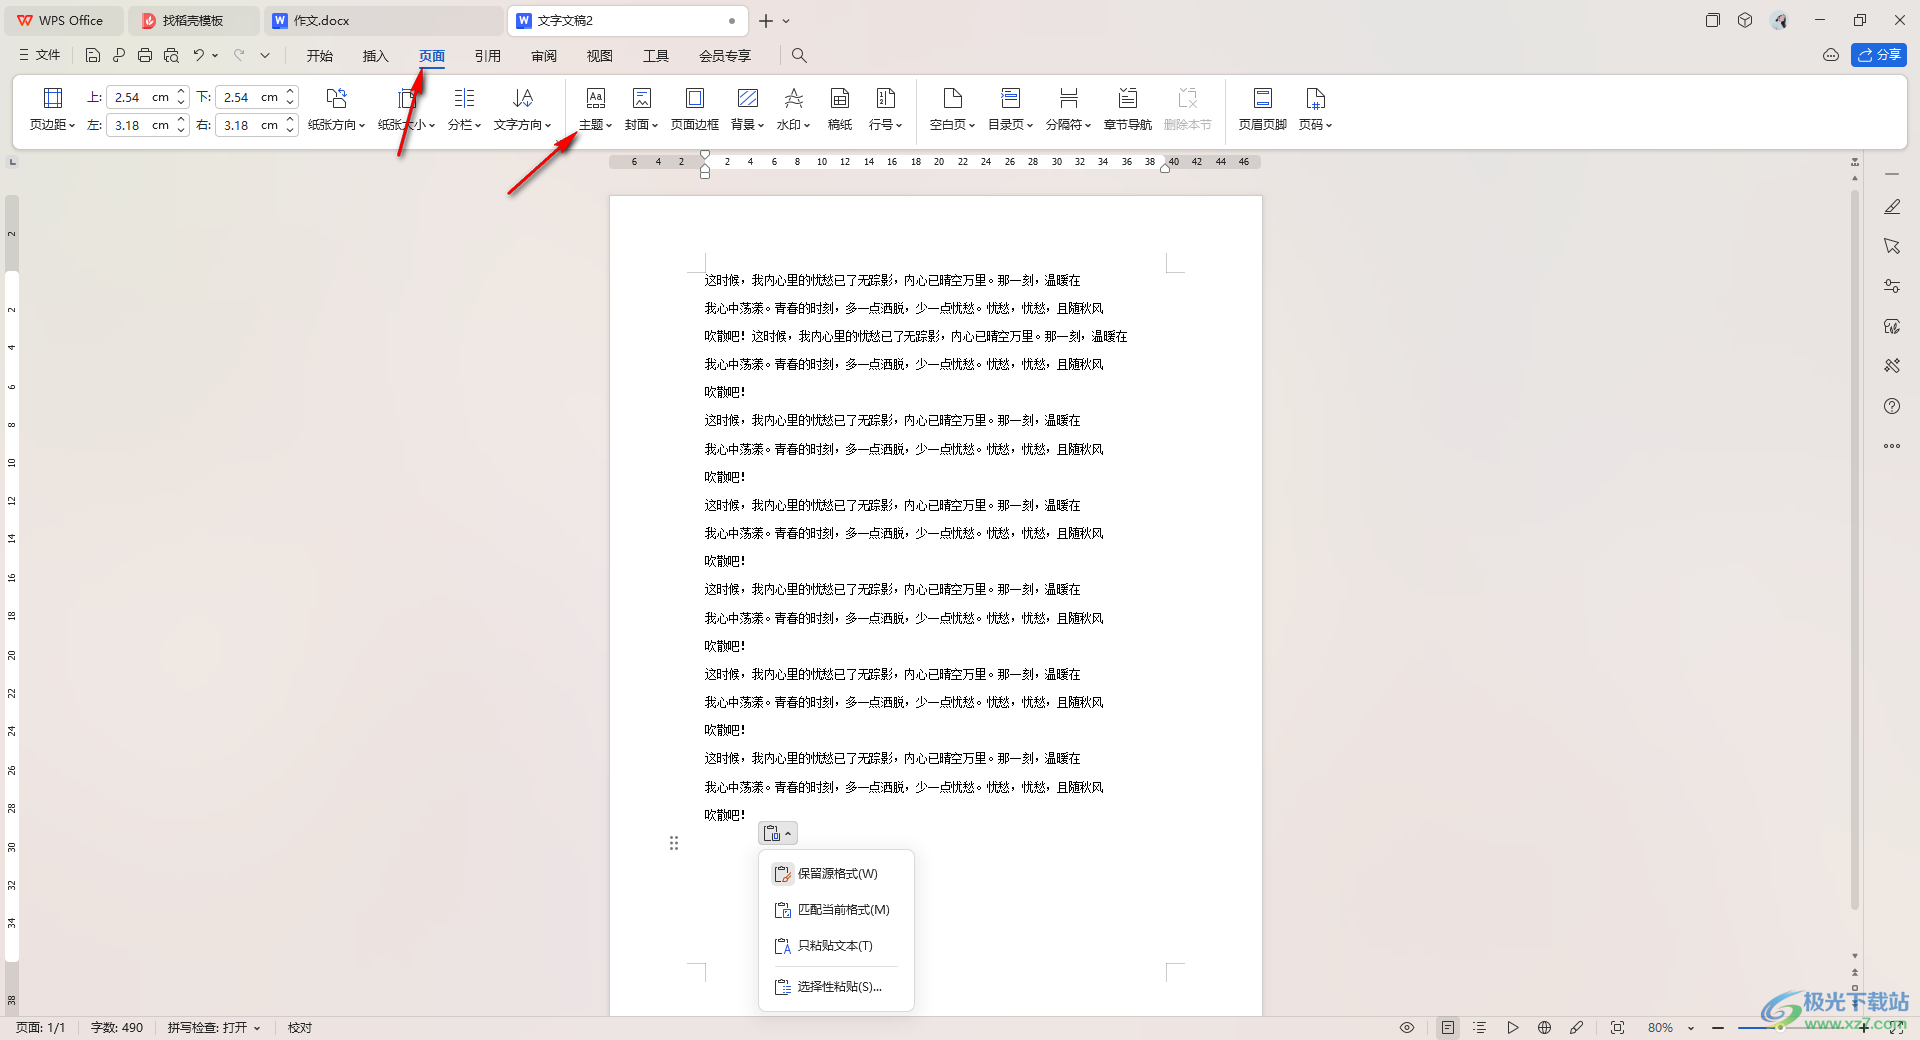Screen dimensions: 1920x1040
Task: Switch to page layout view in status bar
Action: (x=1448, y=1027)
